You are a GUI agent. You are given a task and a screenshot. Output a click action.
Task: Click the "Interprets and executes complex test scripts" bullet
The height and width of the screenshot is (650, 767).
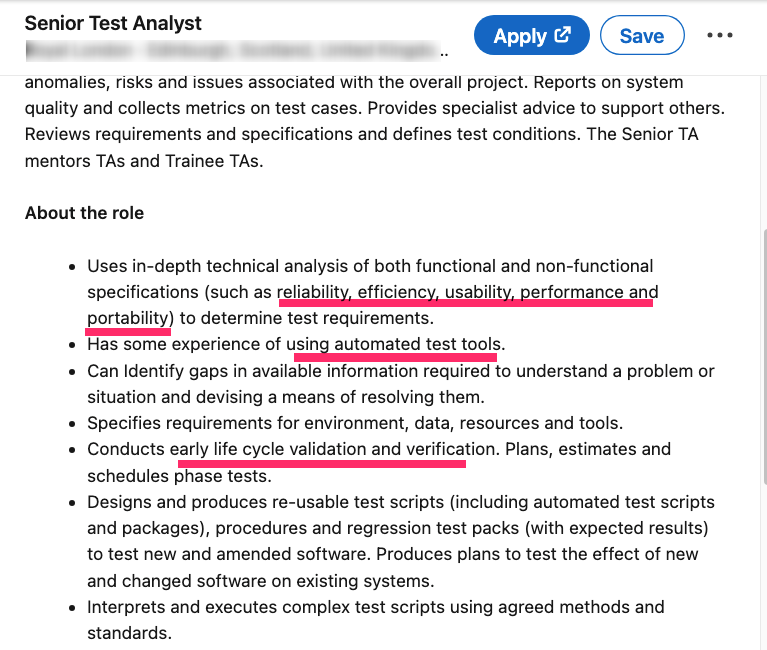point(375,607)
